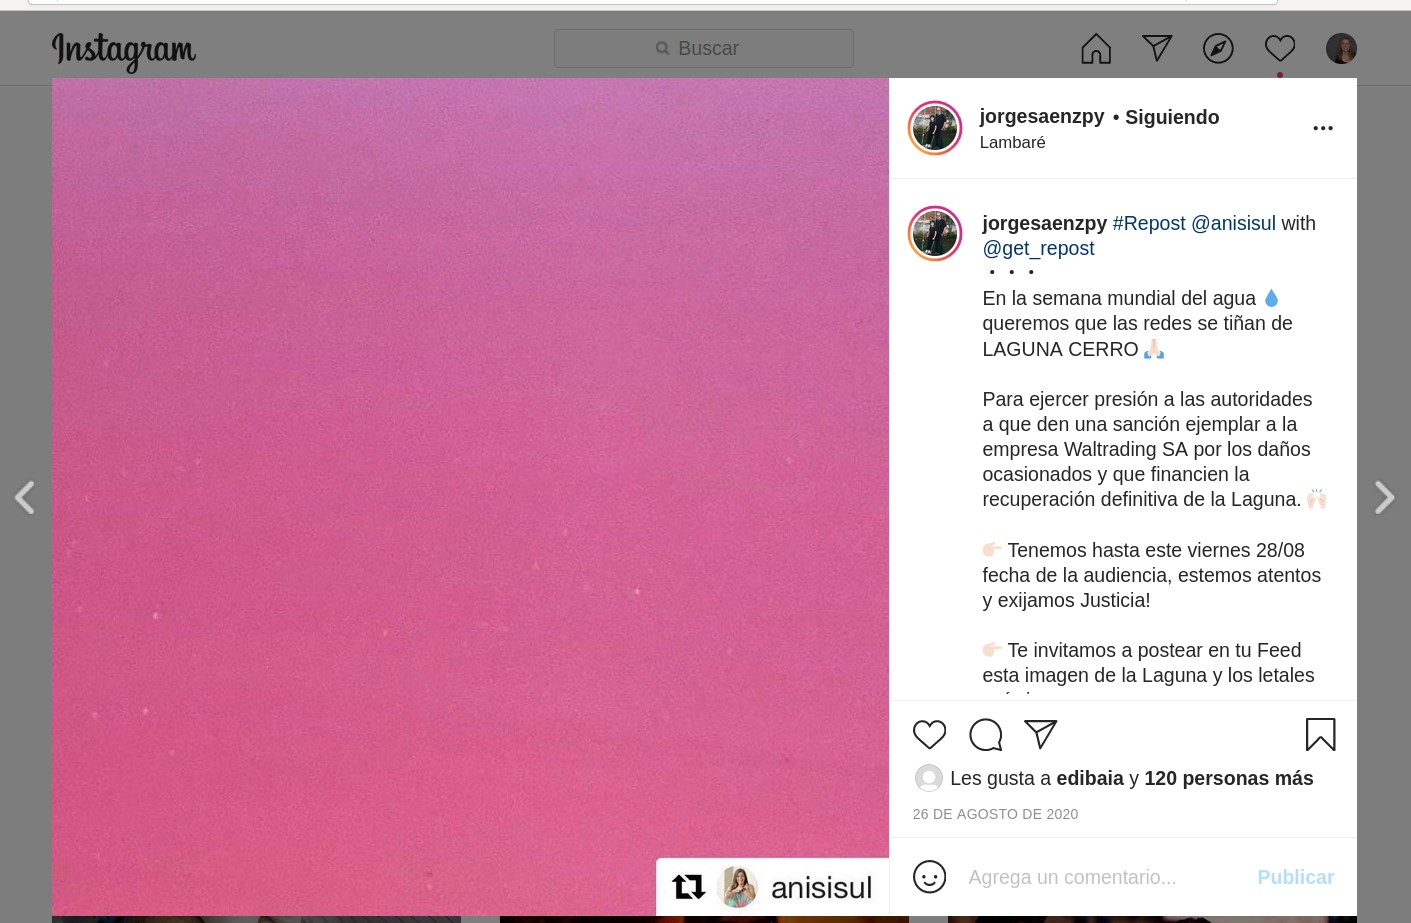Save post with bookmark icon

point(1320,735)
